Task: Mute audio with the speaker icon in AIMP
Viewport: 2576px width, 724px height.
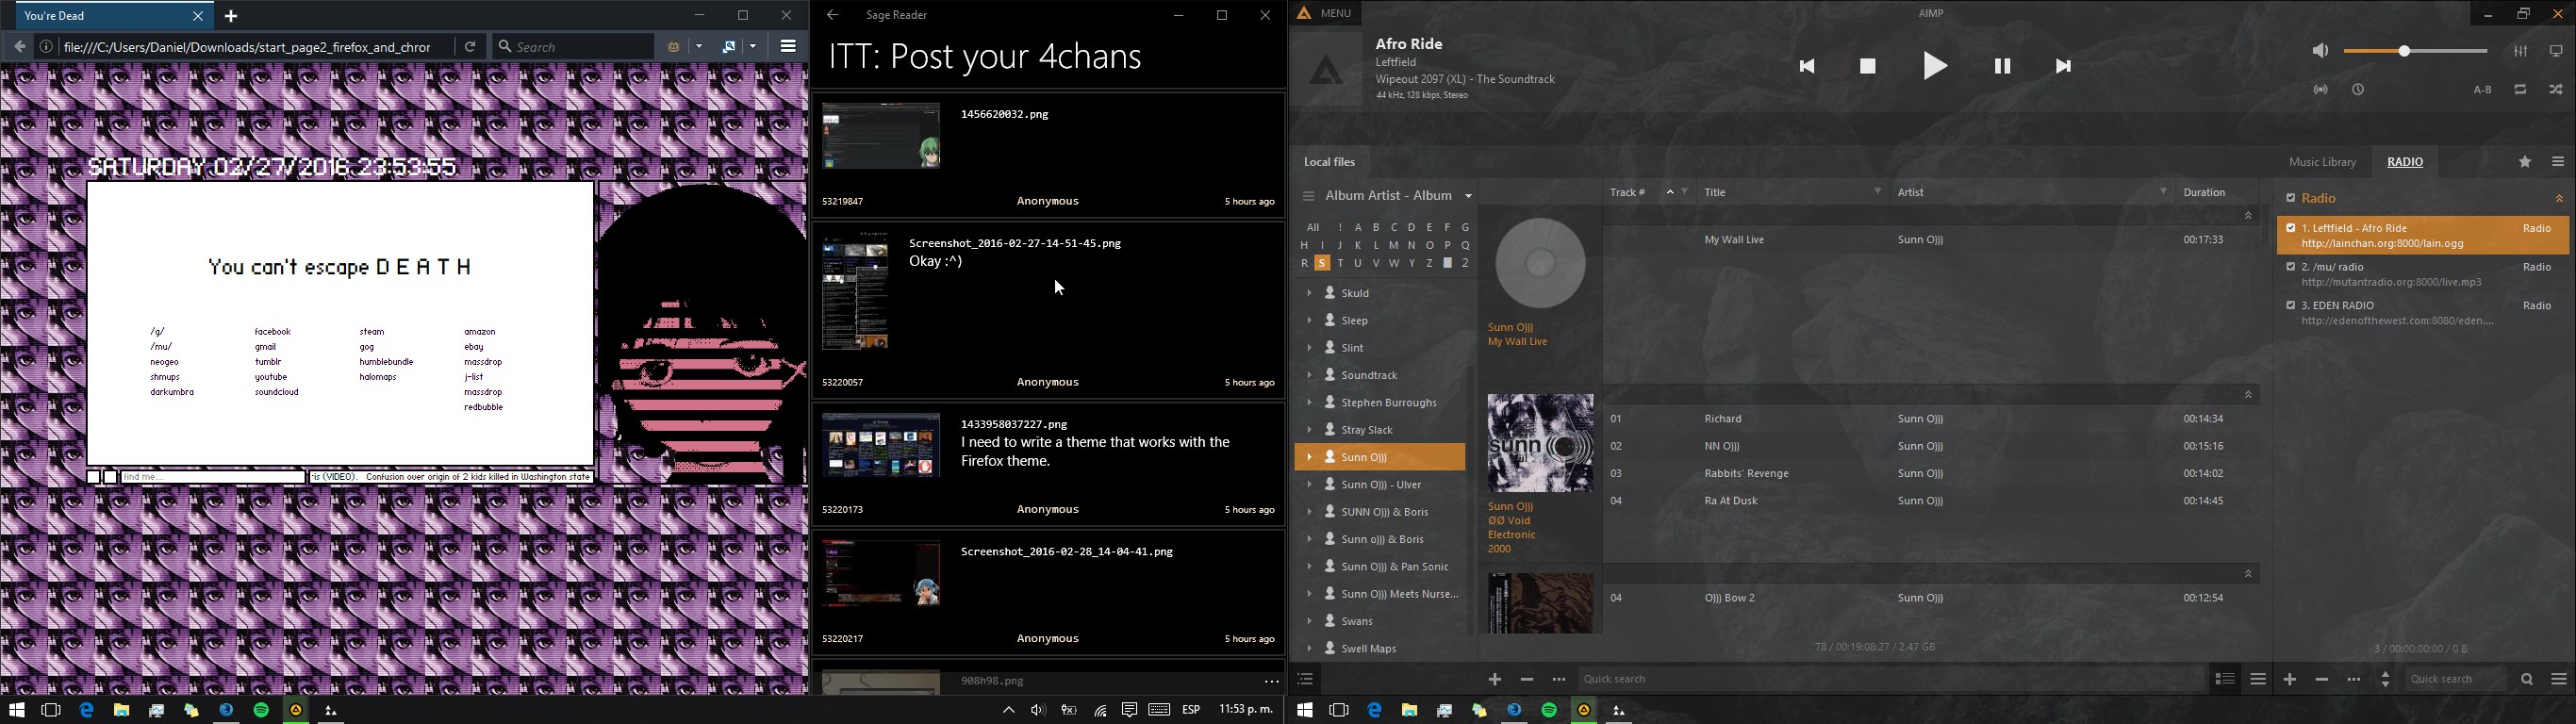Action: [2320, 51]
